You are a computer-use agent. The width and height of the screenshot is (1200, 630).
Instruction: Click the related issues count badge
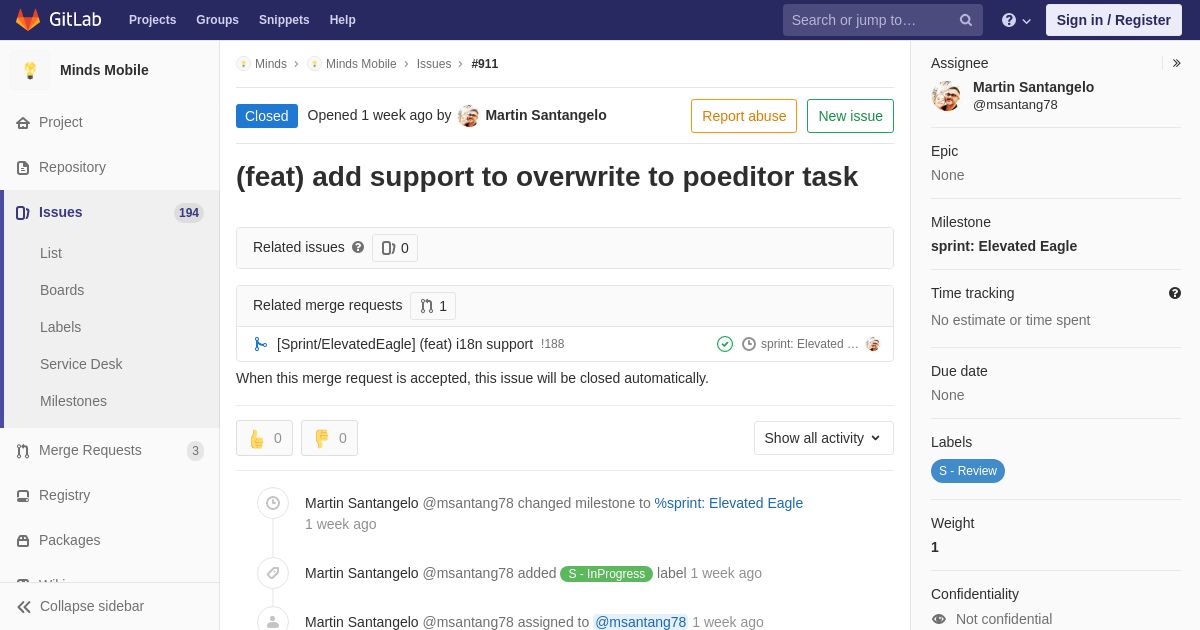tap(395, 248)
